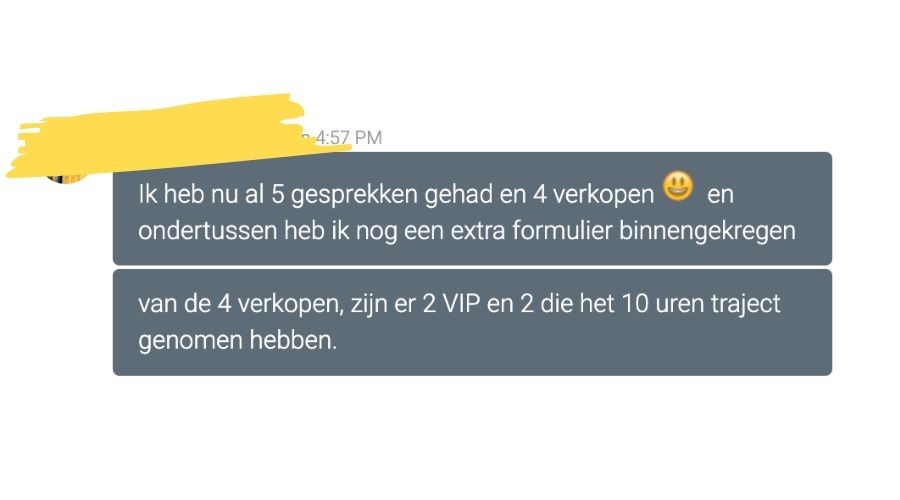The height and width of the screenshot is (500, 900).
Task: Click the word "extra" in first message
Action: (478, 231)
